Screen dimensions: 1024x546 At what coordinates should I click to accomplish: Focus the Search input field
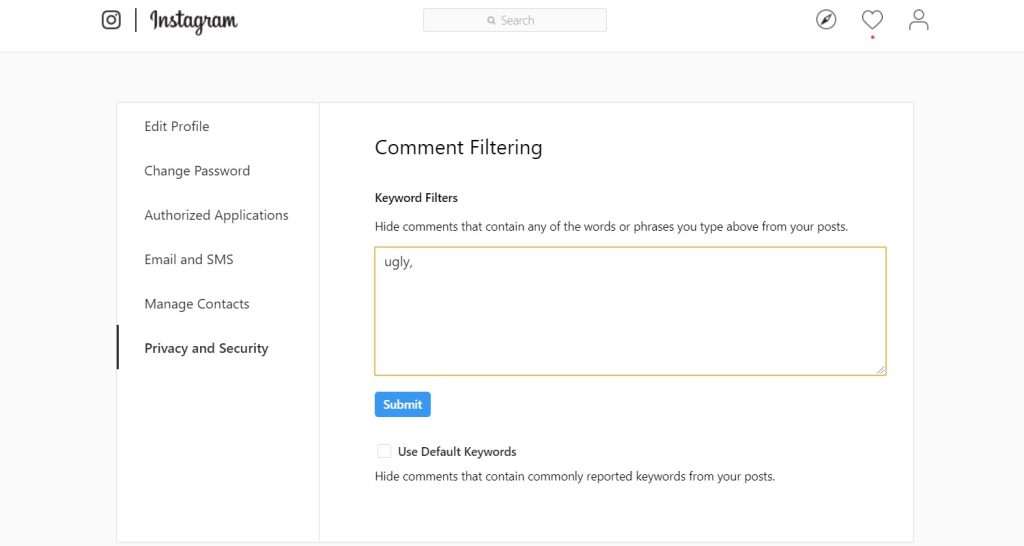(530, 21)
